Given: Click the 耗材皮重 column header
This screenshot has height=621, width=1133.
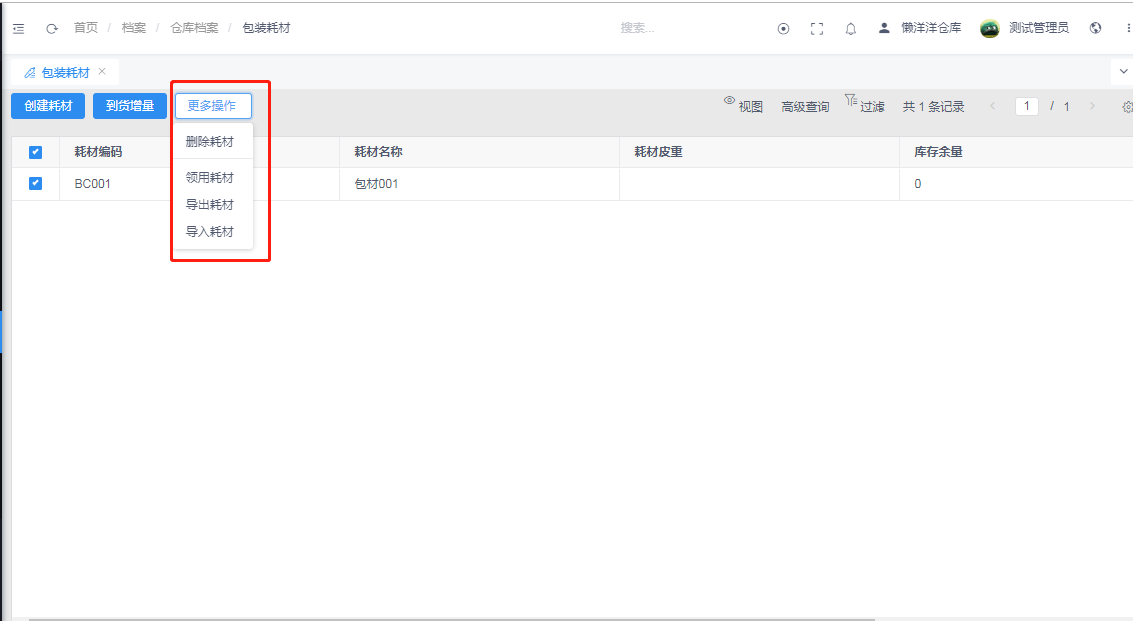Looking at the screenshot, I should coord(658,152).
